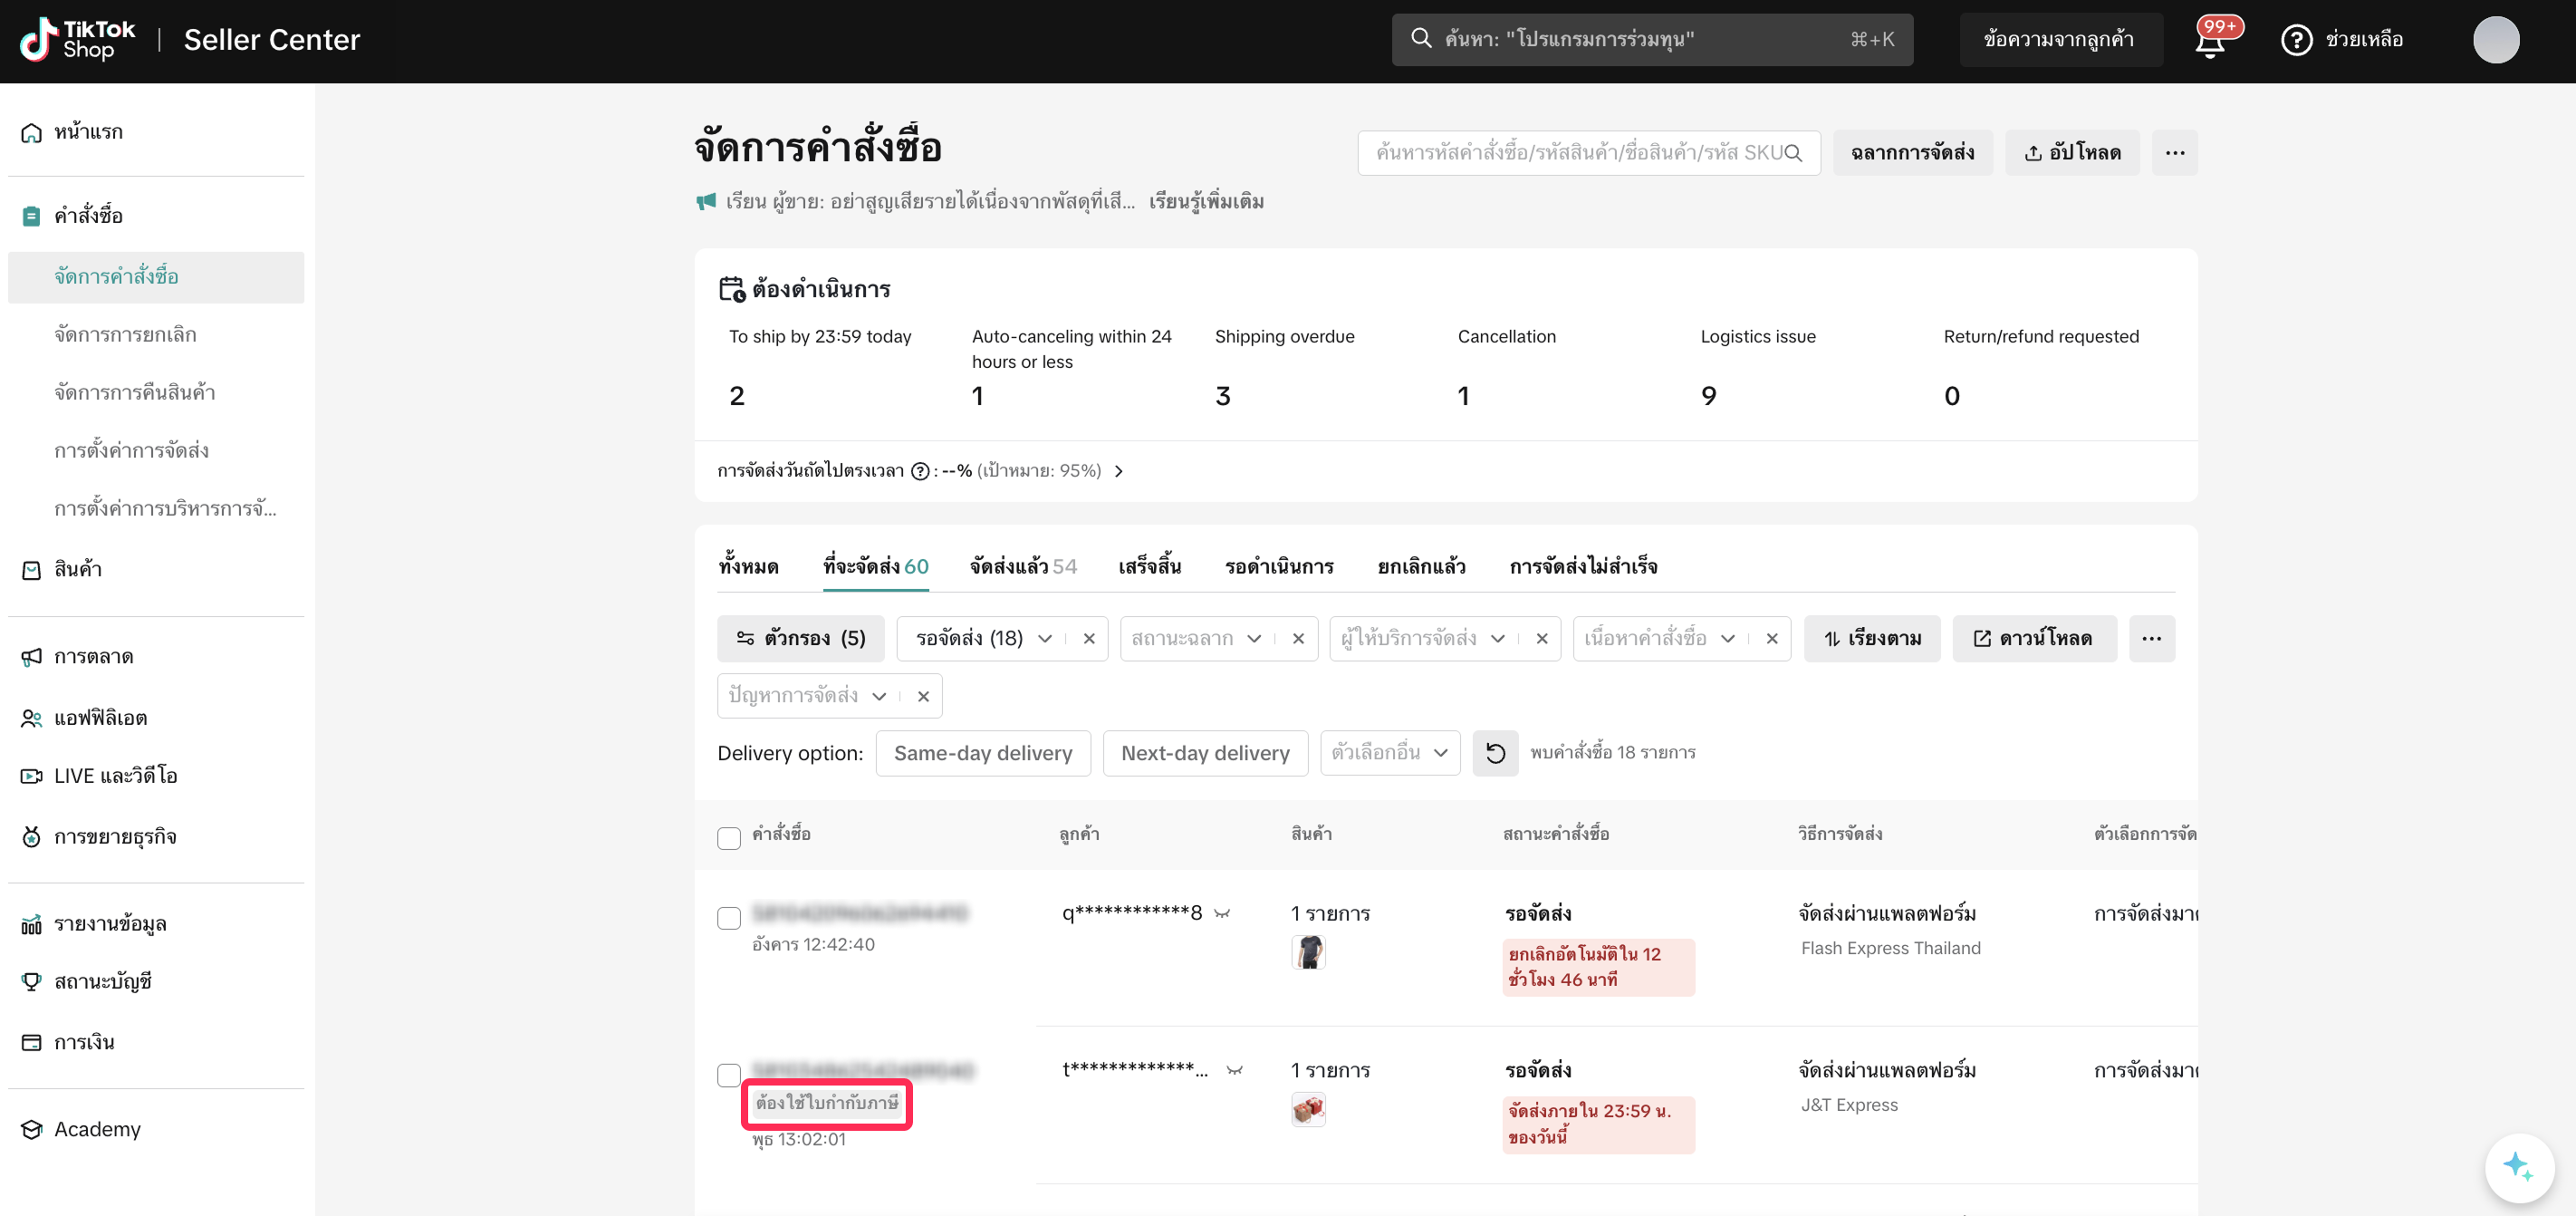Click the เรียนรู้เพิ่มเติม link
This screenshot has width=2576, height=1216.
click(x=1206, y=202)
